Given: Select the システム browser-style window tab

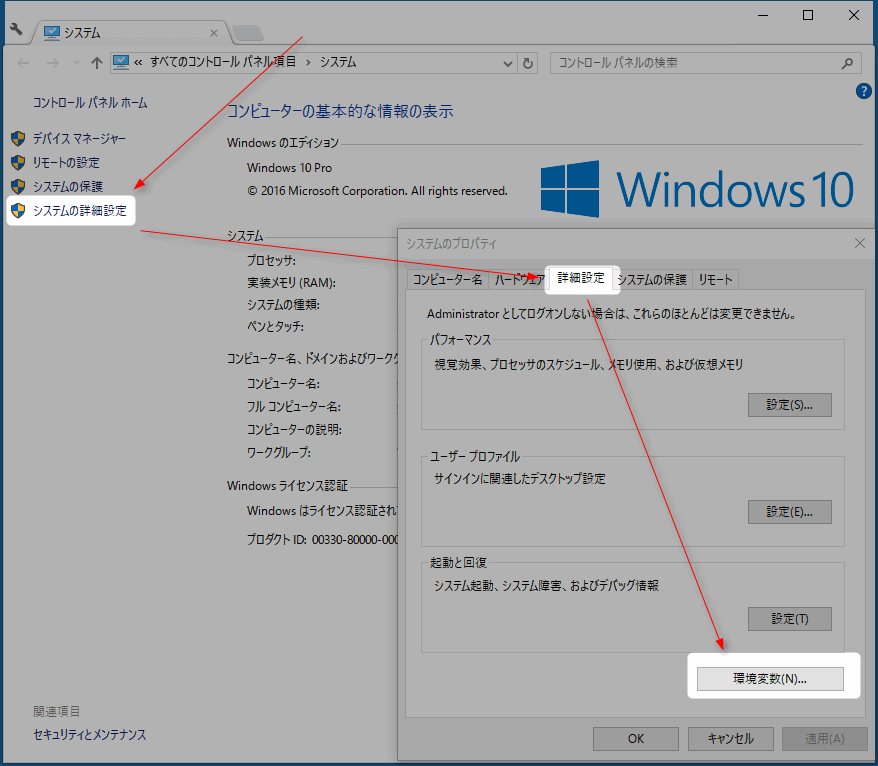Looking at the screenshot, I should [132, 33].
